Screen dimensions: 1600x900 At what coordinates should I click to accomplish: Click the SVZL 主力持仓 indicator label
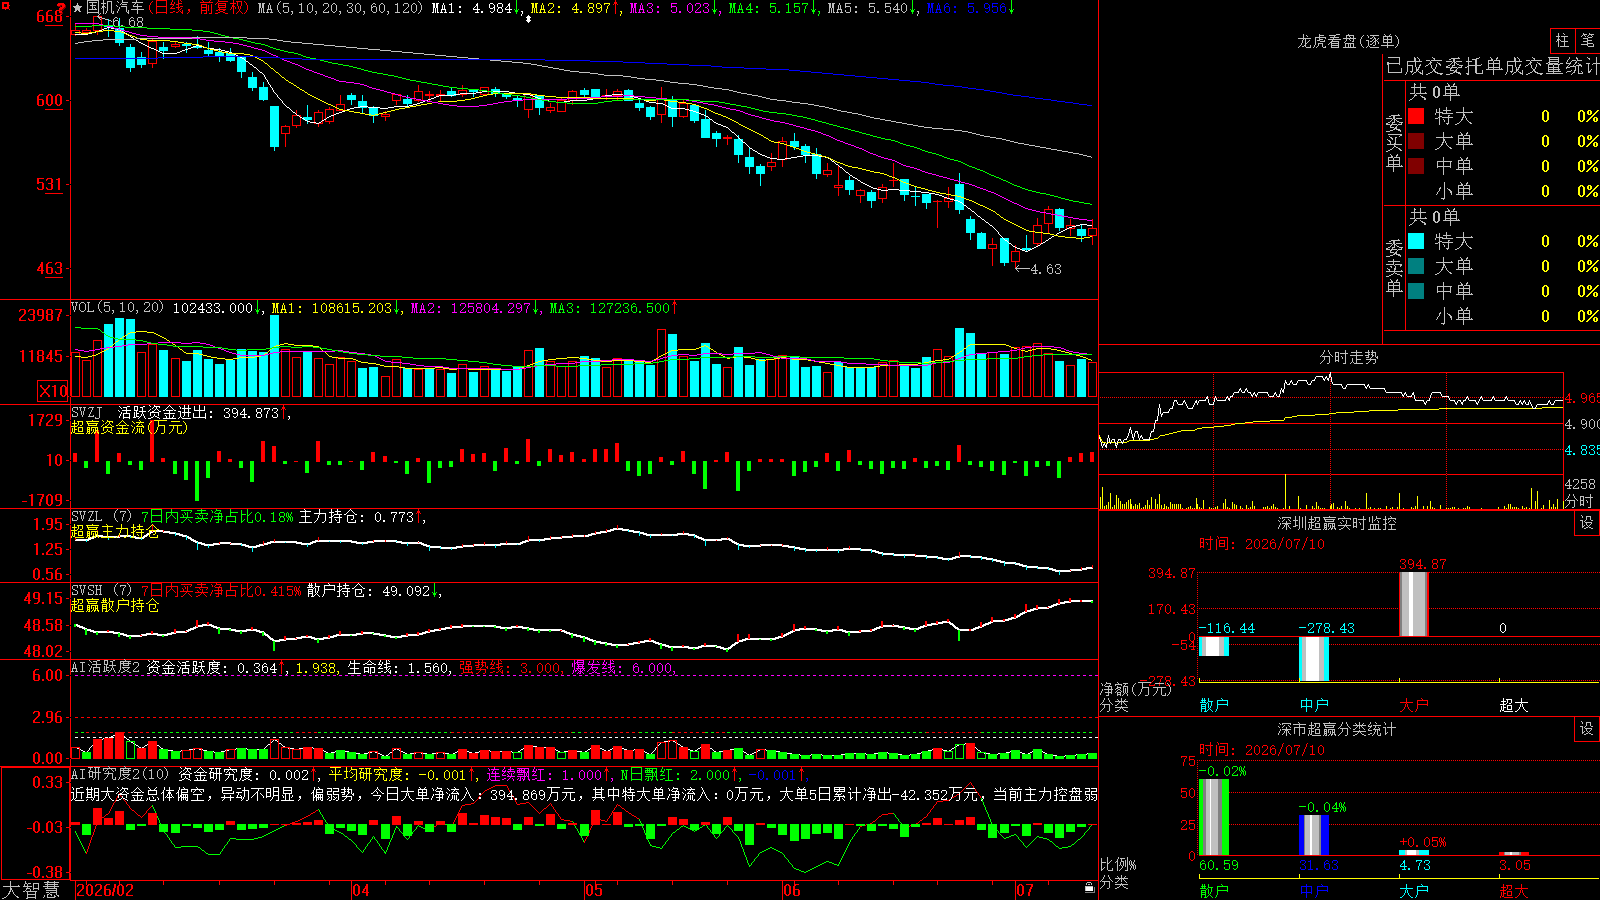pyautogui.click(x=248, y=517)
